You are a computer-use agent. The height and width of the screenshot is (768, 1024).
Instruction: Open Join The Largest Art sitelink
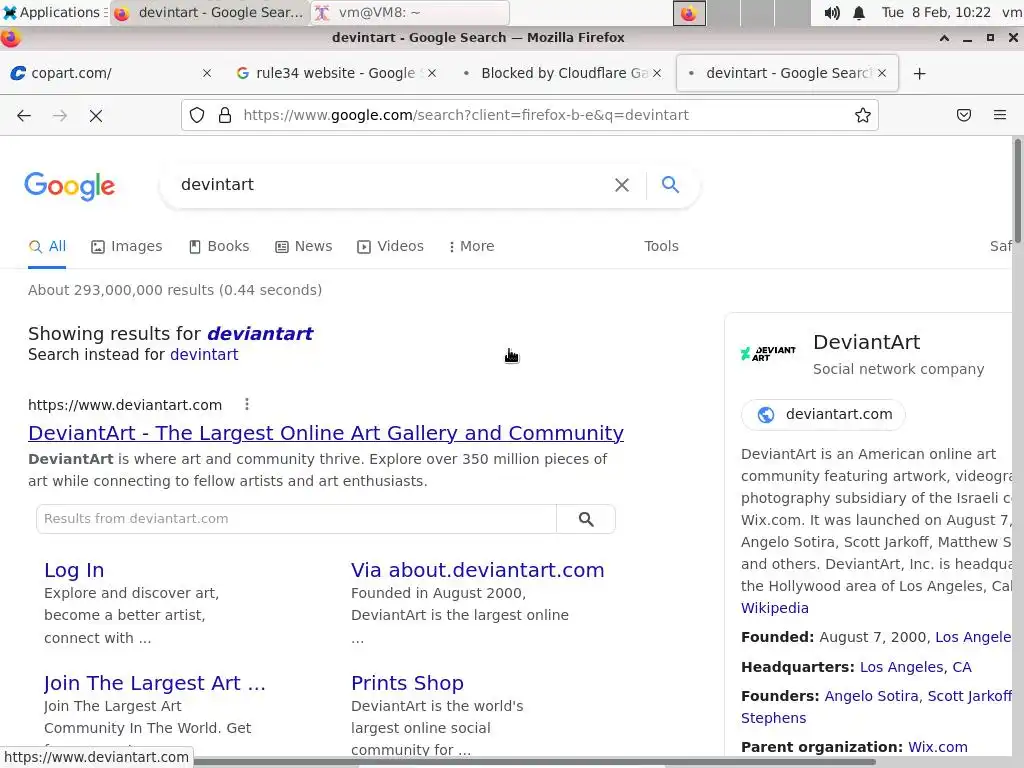pyautogui.click(x=155, y=683)
